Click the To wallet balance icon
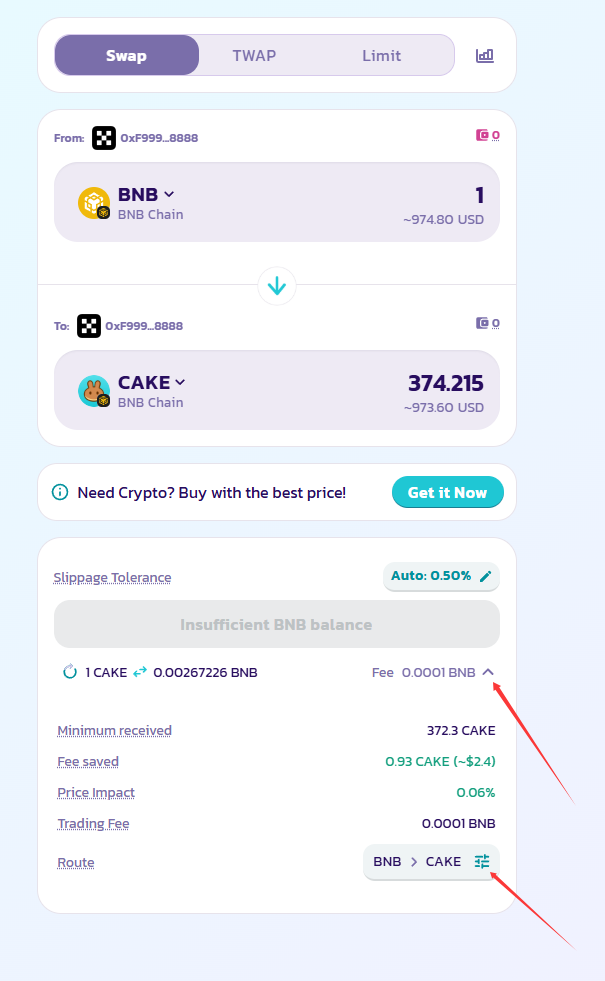The image size is (605, 981). (x=483, y=324)
